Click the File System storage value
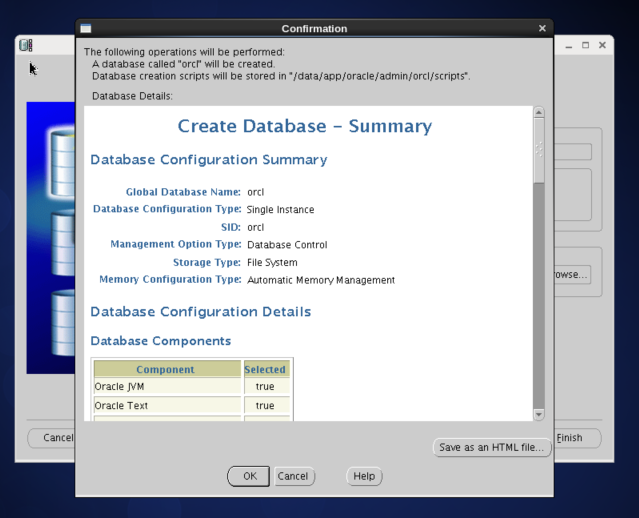 272,262
